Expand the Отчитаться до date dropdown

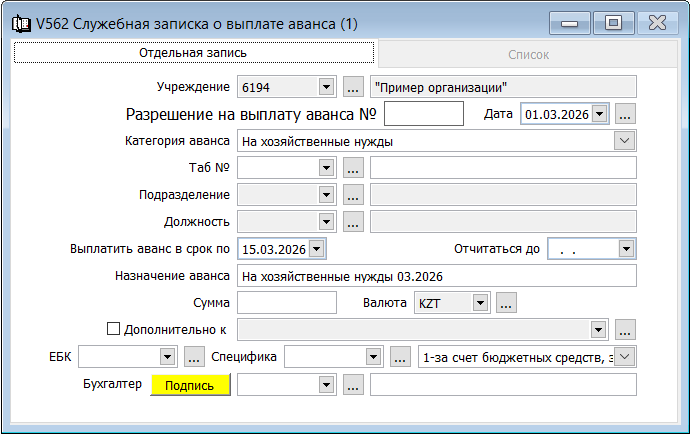(625, 248)
